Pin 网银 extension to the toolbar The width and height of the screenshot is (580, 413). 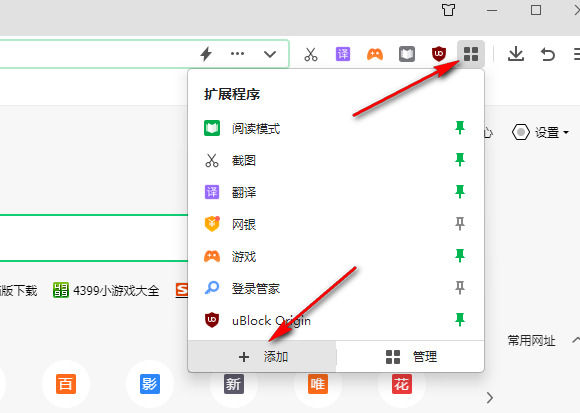click(x=460, y=224)
